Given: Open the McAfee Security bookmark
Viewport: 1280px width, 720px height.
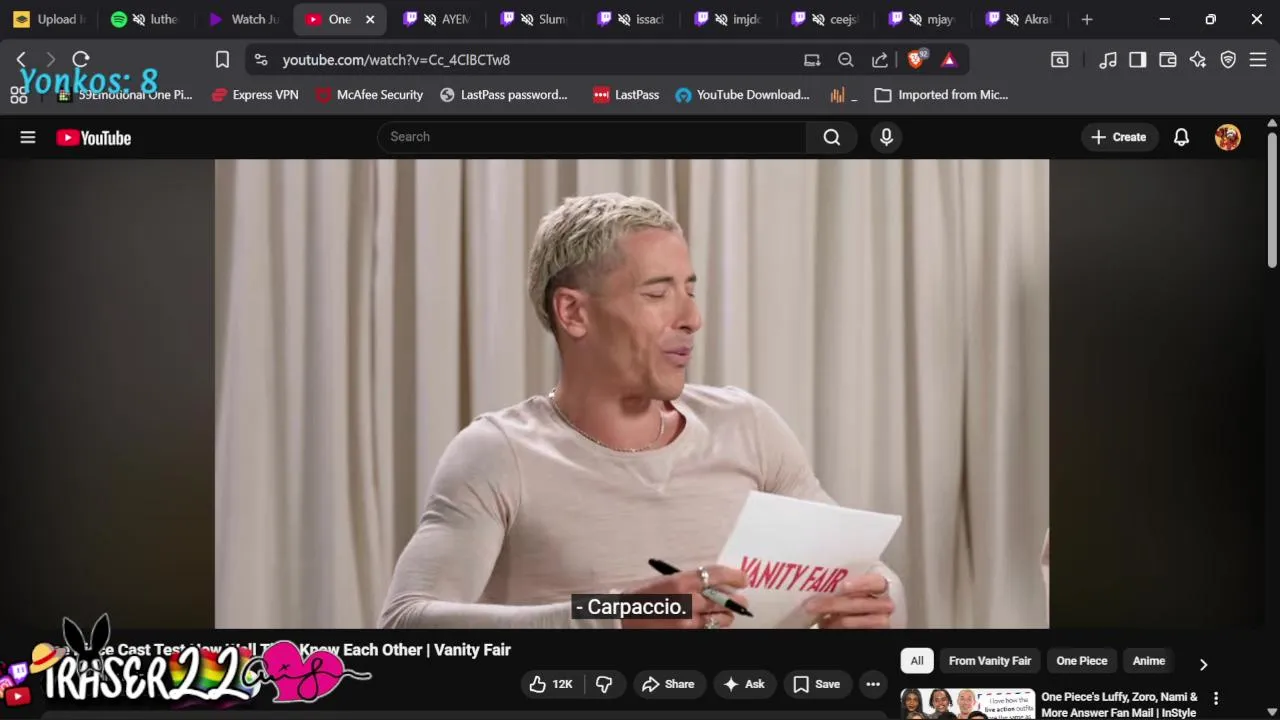Looking at the screenshot, I should (x=370, y=95).
